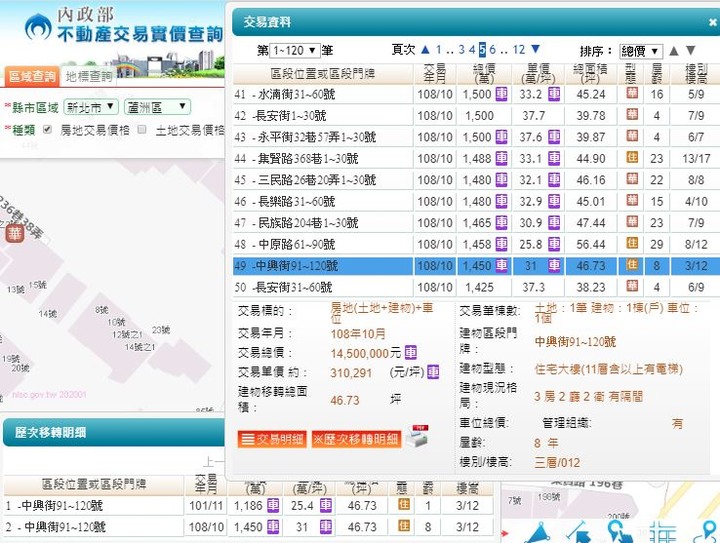Click 車 icon next to 14,500,000元

click(411, 353)
